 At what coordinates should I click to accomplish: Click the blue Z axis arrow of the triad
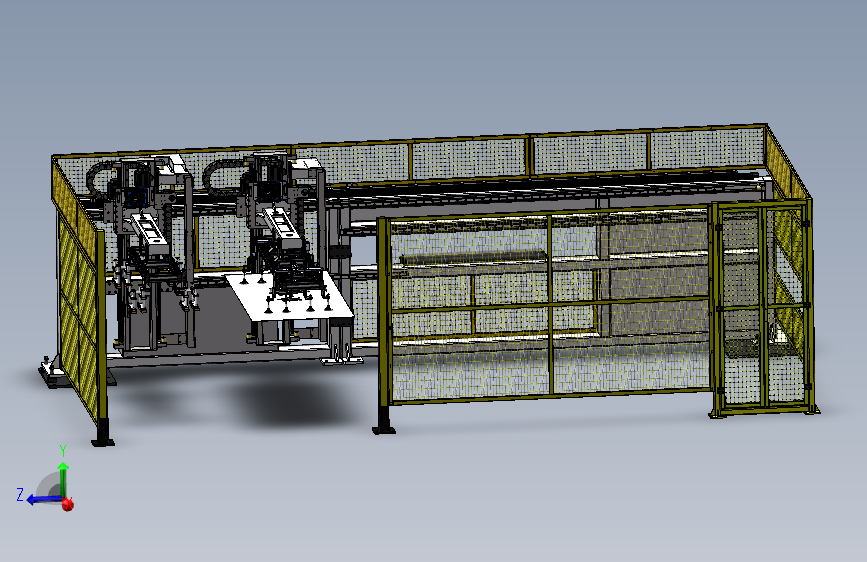click(x=44, y=499)
